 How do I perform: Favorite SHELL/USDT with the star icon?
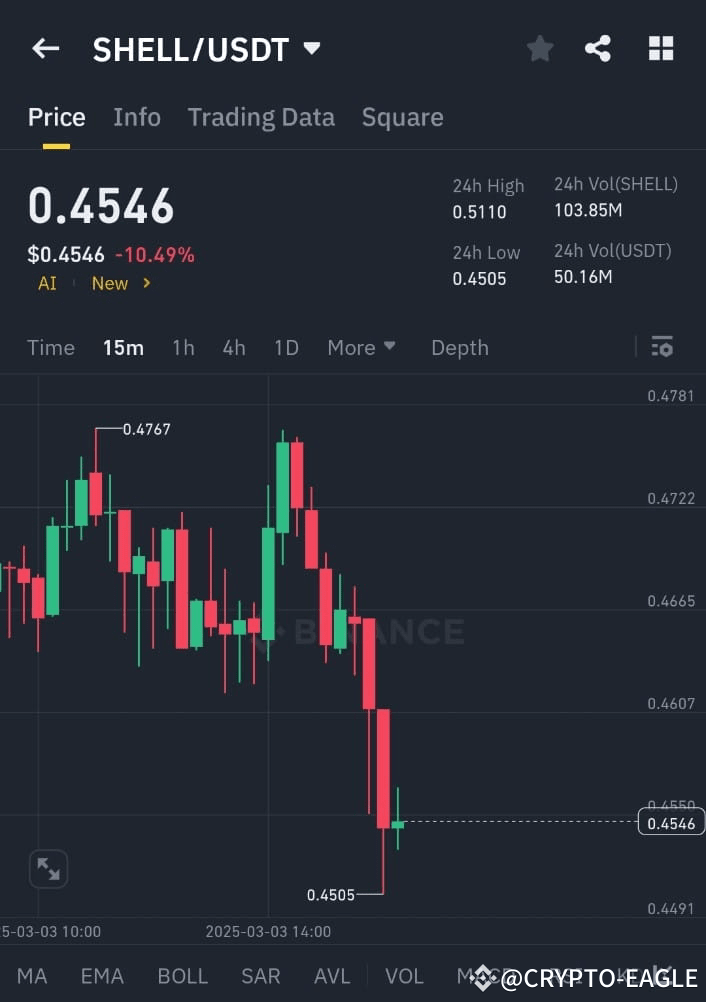click(540, 48)
